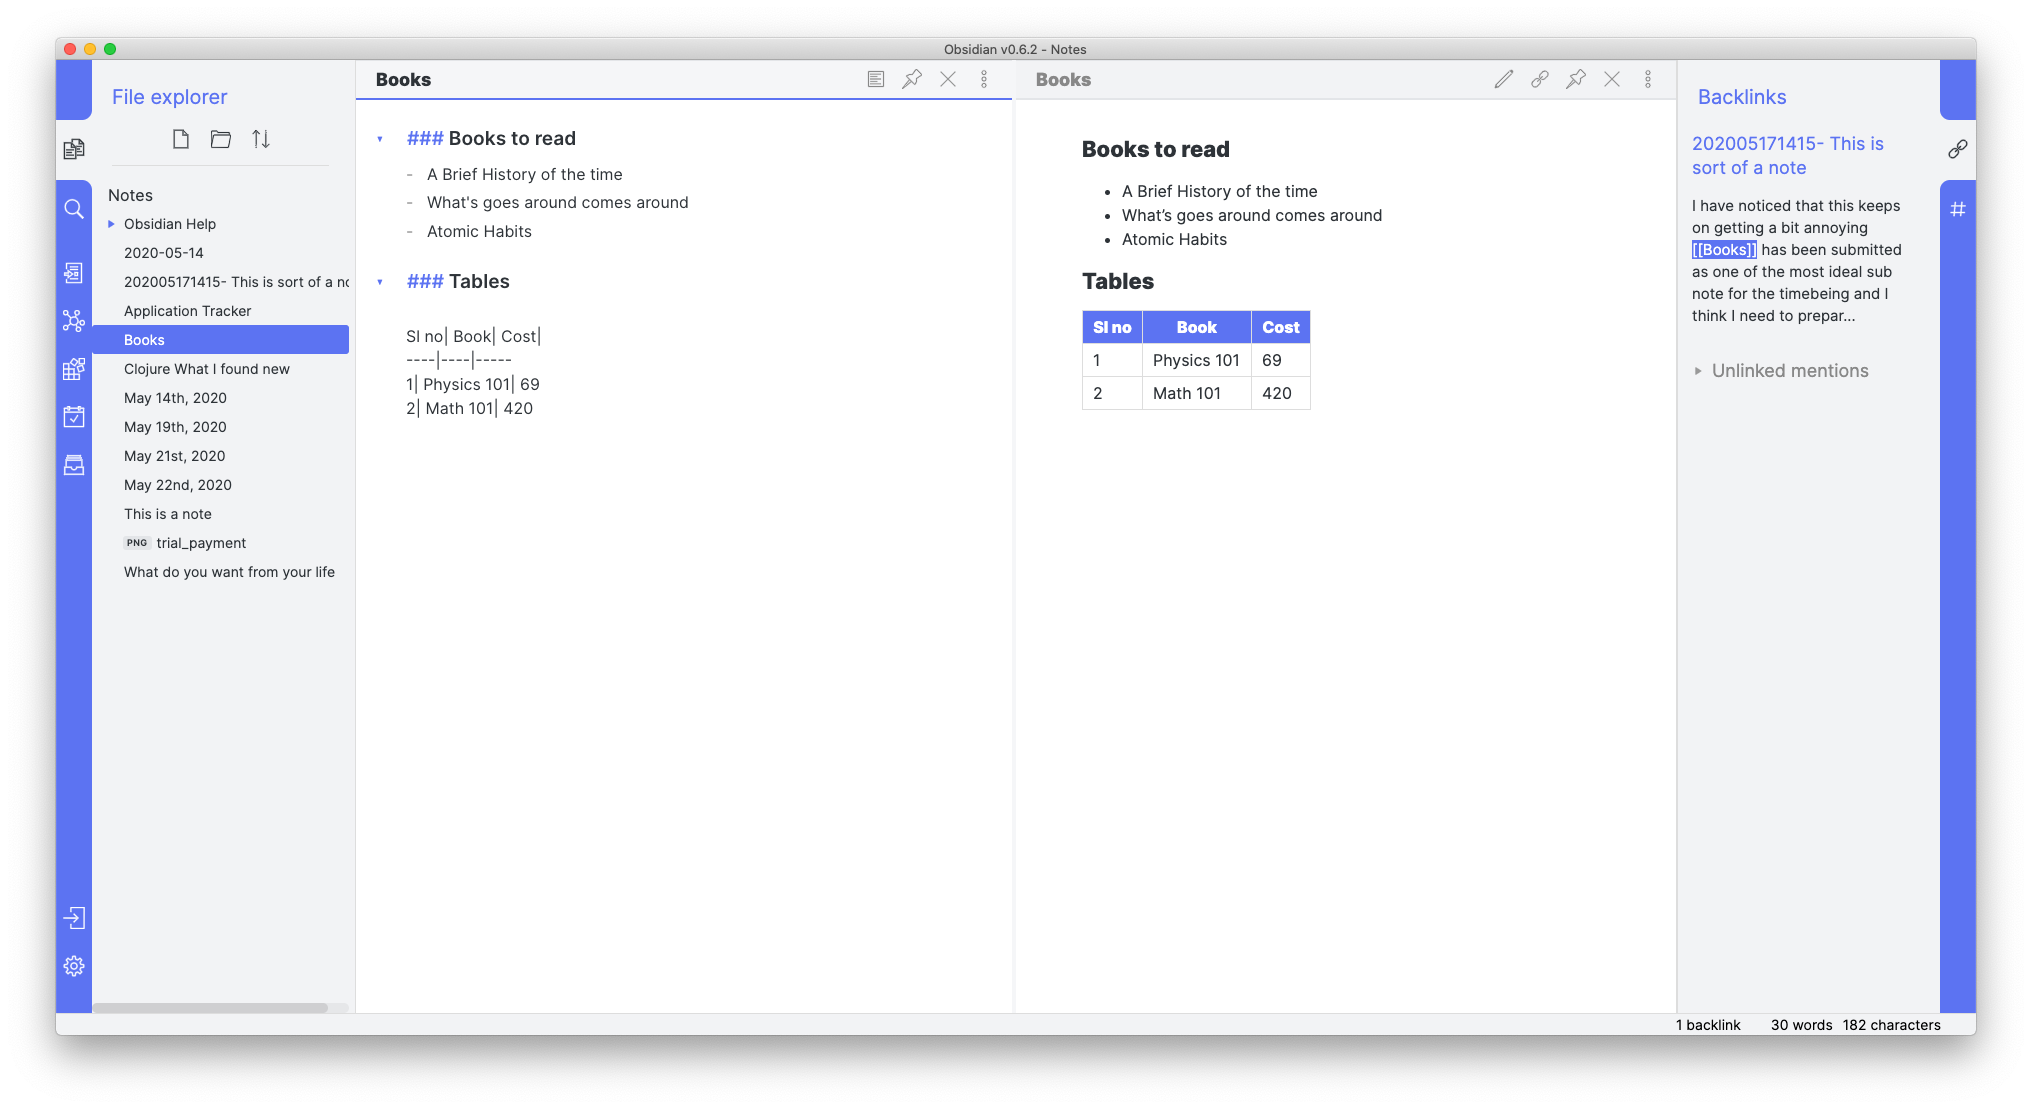Open the file explorer ribbon icon

[x=74, y=149]
